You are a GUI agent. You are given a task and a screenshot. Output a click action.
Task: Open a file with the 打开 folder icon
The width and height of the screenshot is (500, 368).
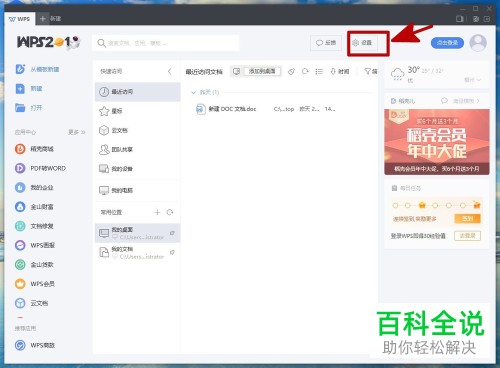(20, 108)
